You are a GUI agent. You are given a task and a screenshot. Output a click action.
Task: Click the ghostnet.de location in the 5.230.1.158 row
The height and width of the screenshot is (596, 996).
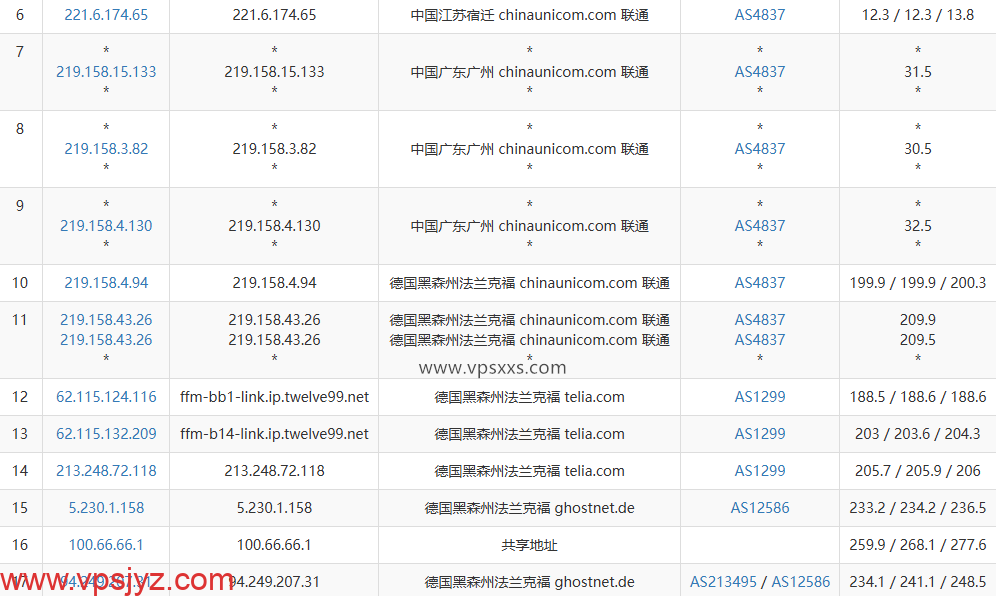529,508
